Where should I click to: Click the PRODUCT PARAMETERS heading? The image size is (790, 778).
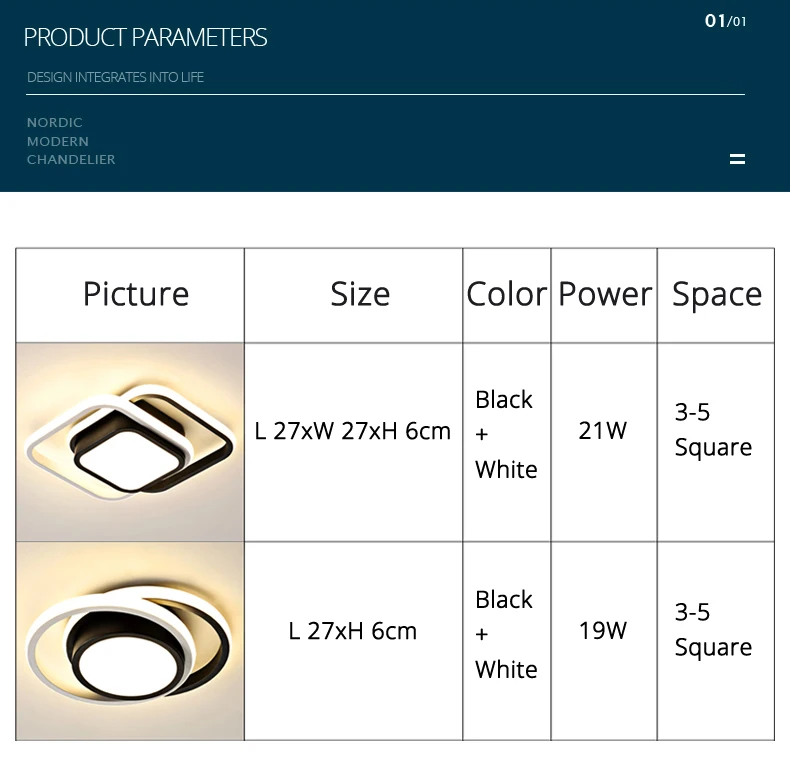point(145,37)
